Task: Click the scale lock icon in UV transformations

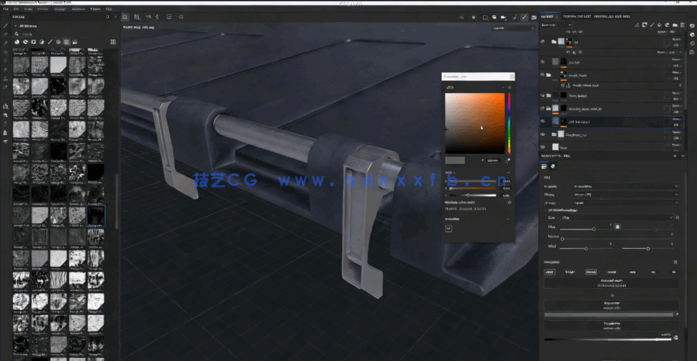Action: tap(617, 227)
